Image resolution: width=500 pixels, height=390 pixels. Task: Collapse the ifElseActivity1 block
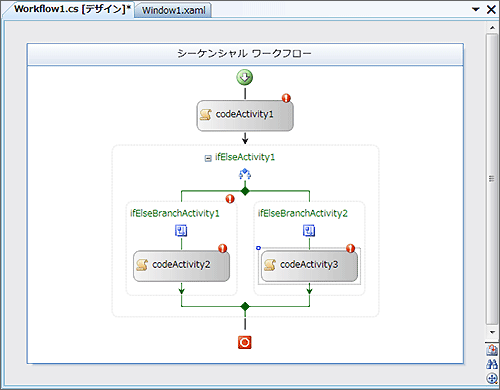coord(208,158)
